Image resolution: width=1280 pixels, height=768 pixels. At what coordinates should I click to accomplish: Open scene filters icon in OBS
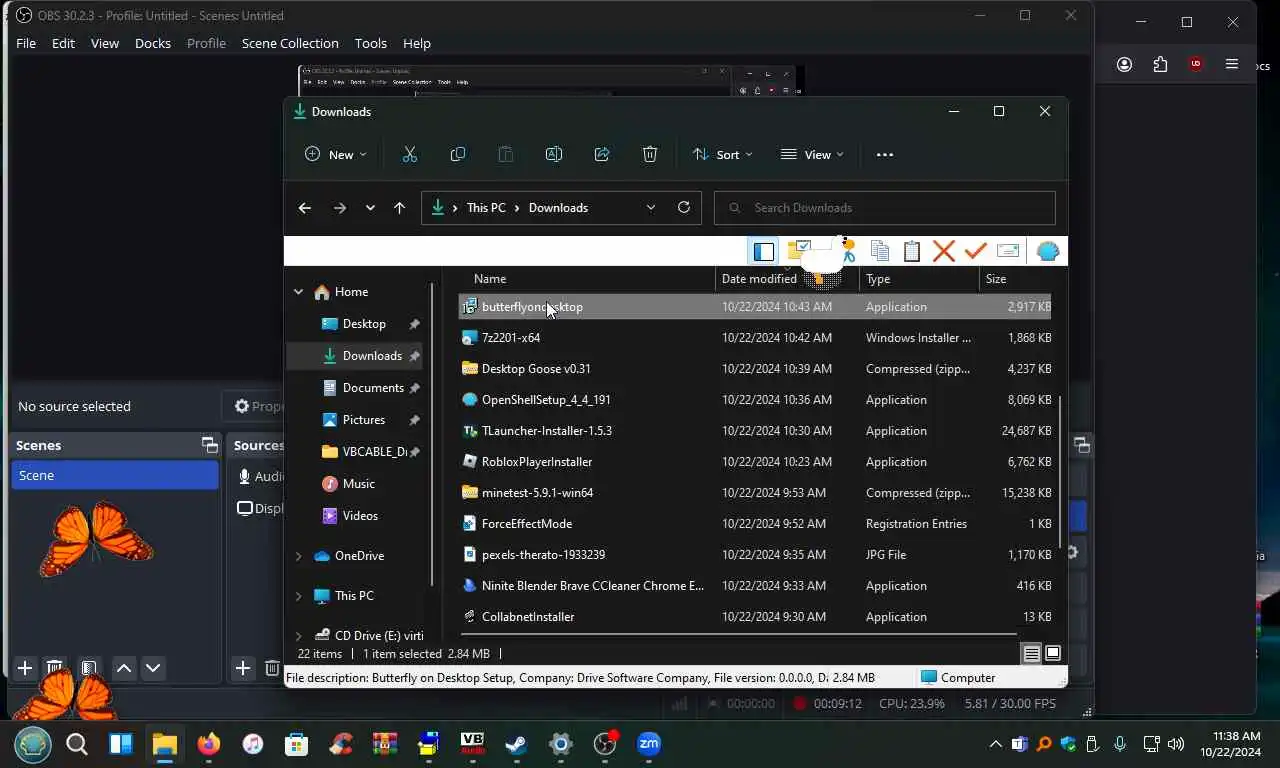pos(89,668)
